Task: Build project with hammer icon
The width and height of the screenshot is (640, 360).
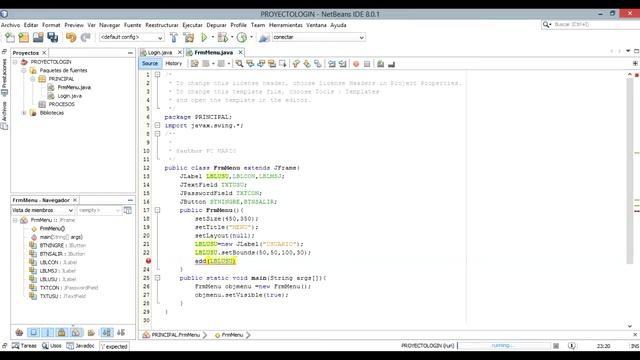Action: coord(173,38)
